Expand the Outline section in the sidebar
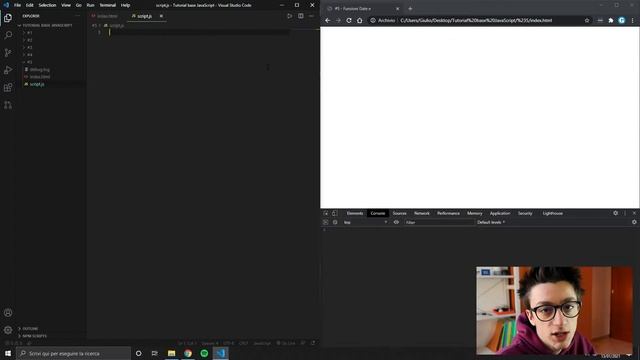Image resolution: width=640 pixels, height=360 pixels. (29, 329)
